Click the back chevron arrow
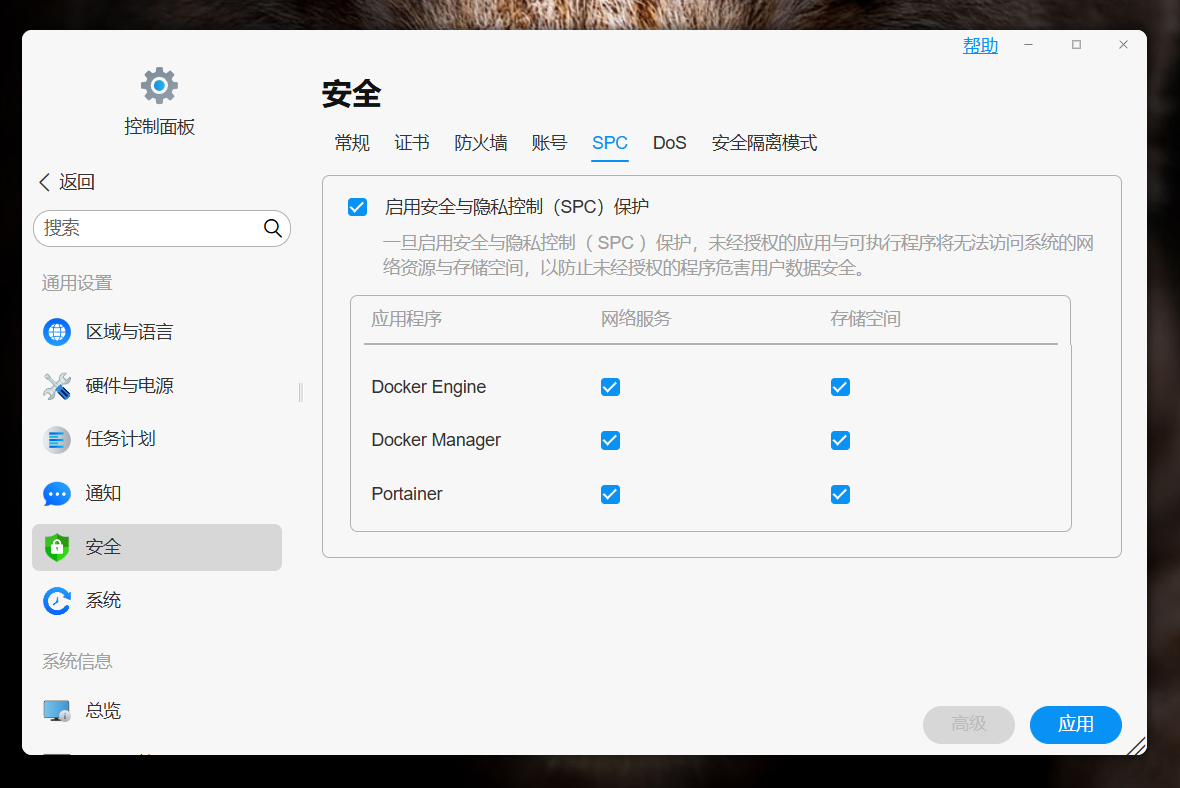The image size is (1180, 788). click(44, 182)
